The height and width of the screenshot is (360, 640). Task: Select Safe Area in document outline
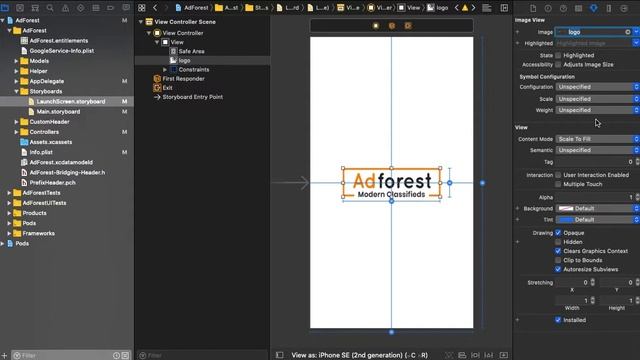pyautogui.click(x=191, y=51)
